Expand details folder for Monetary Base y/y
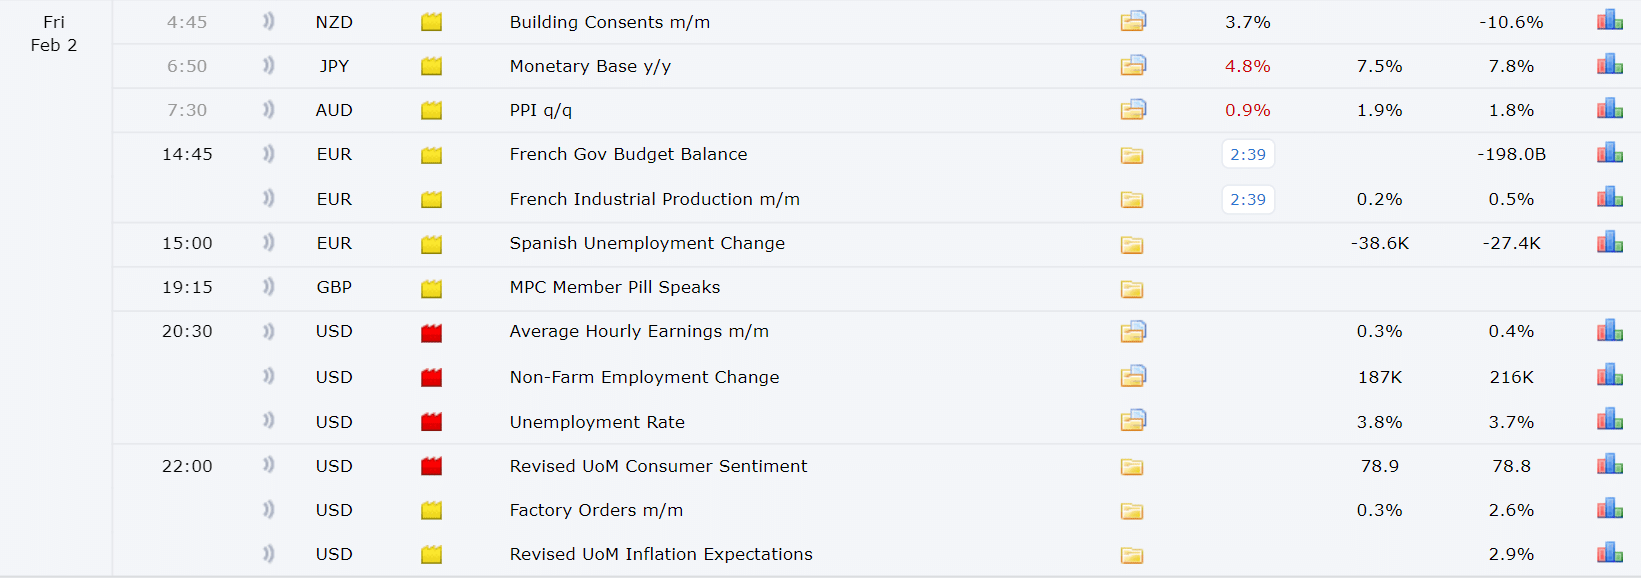 (x=1133, y=65)
